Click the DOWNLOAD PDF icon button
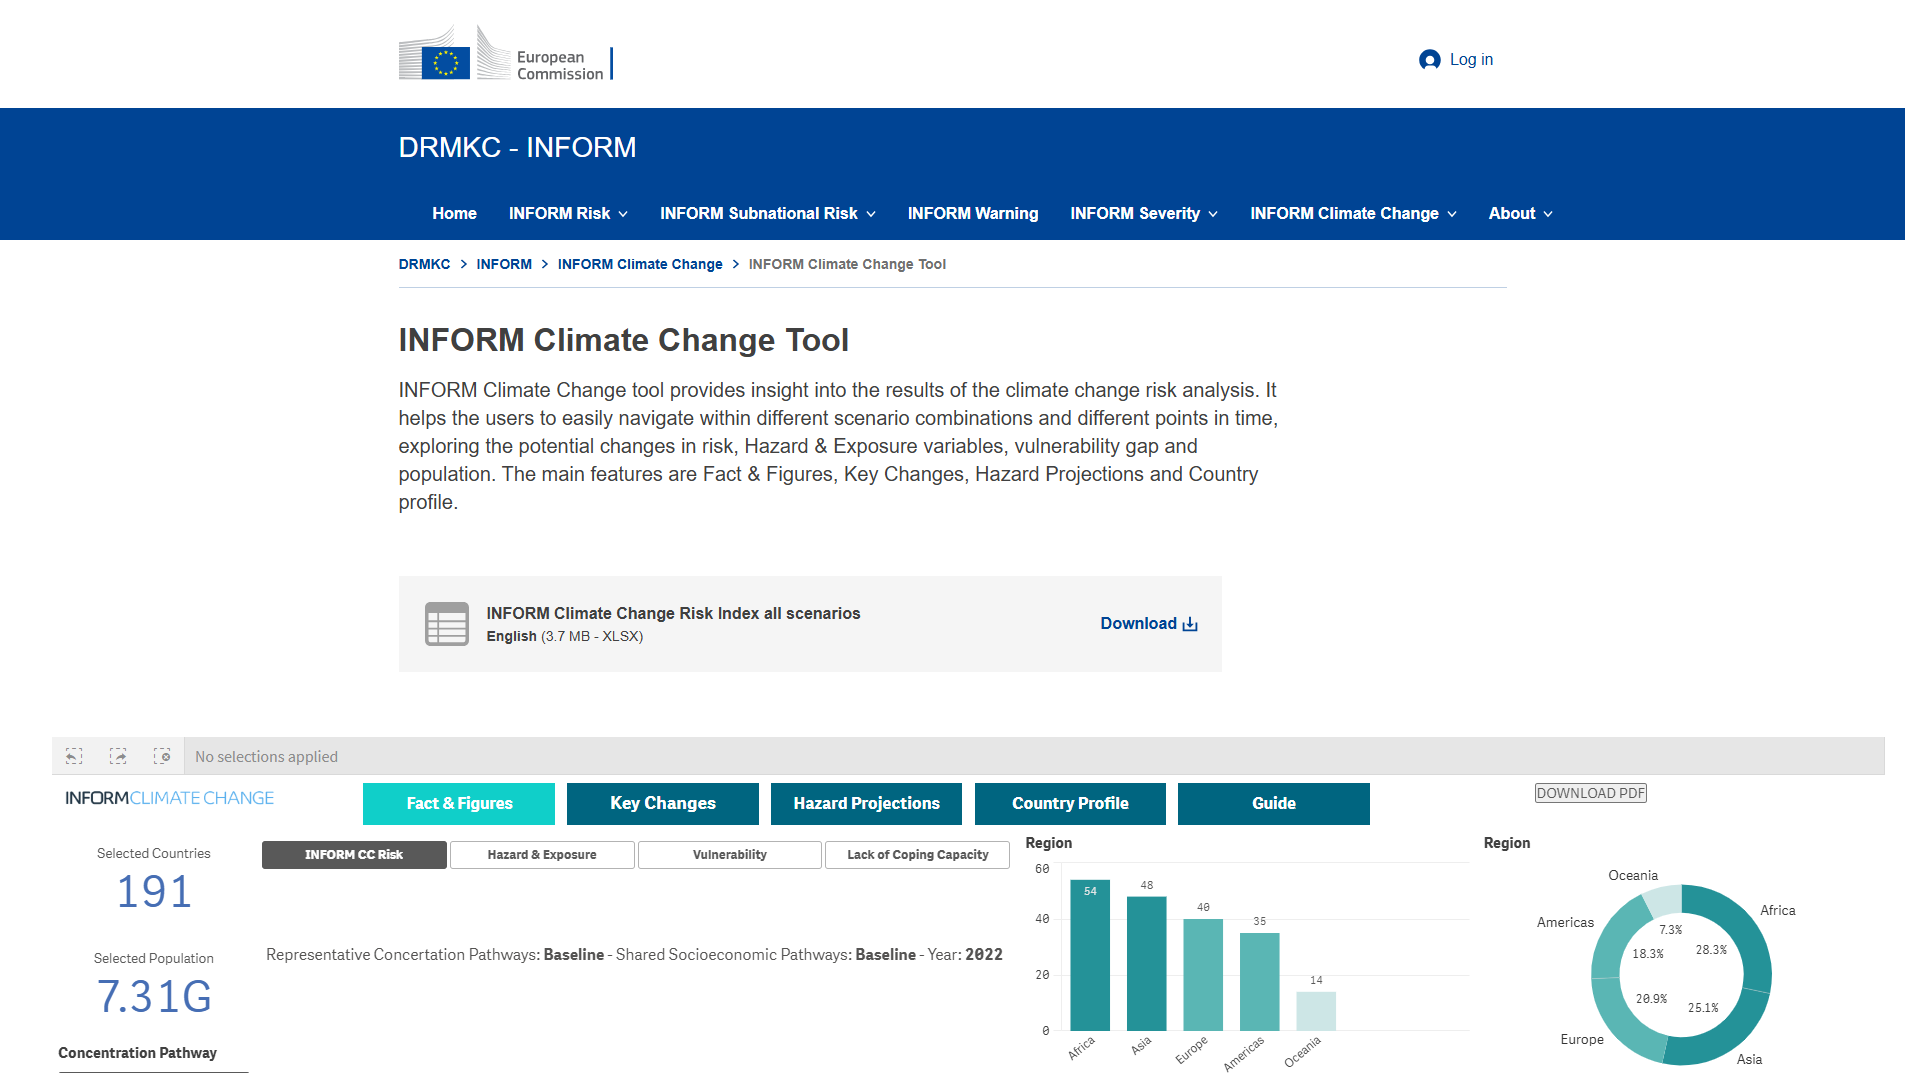The image size is (1905, 1073). [x=1590, y=792]
